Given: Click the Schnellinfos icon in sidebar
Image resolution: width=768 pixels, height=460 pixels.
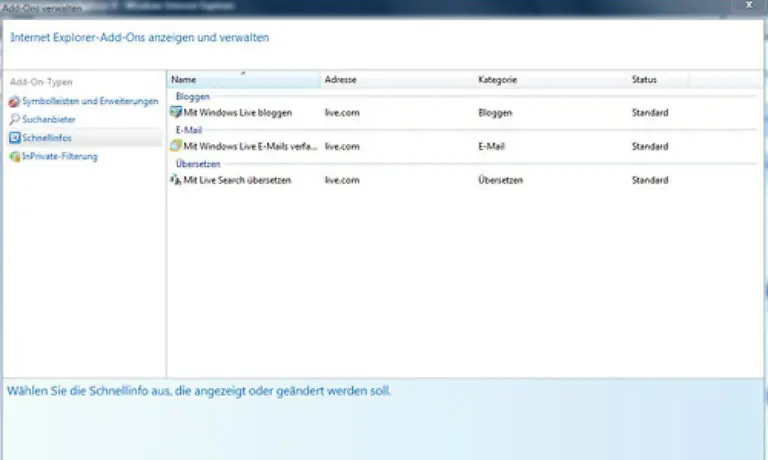Looking at the screenshot, I should pyautogui.click(x=15, y=138).
